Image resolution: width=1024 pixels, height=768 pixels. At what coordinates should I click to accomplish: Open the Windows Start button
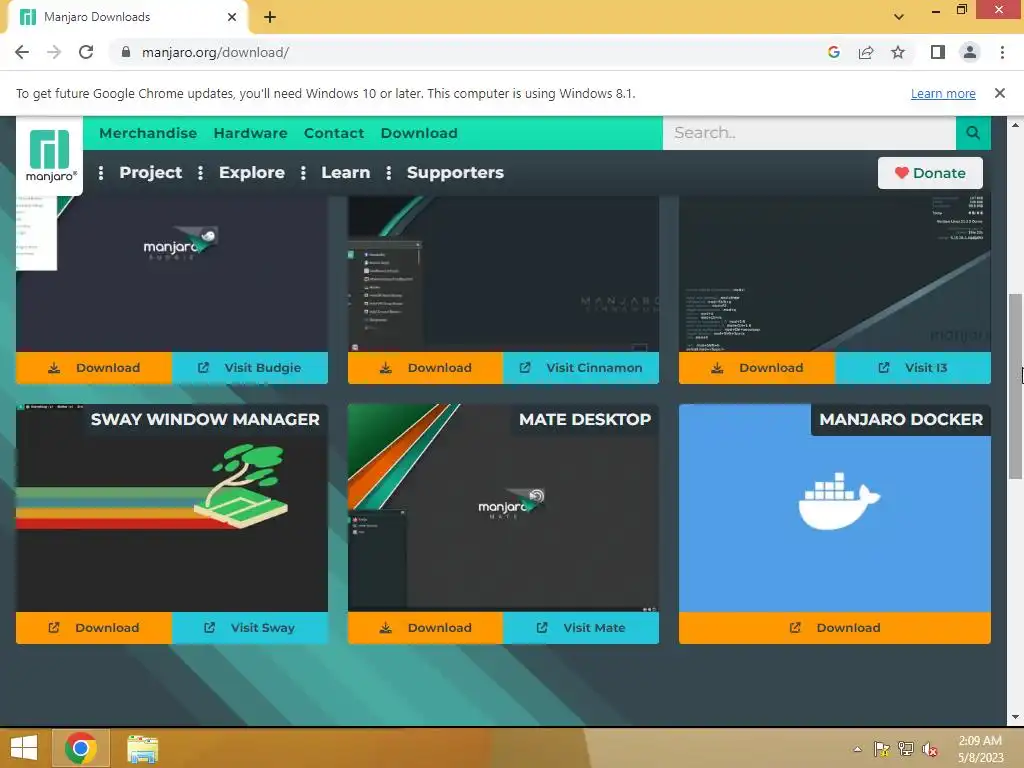pyautogui.click(x=24, y=748)
